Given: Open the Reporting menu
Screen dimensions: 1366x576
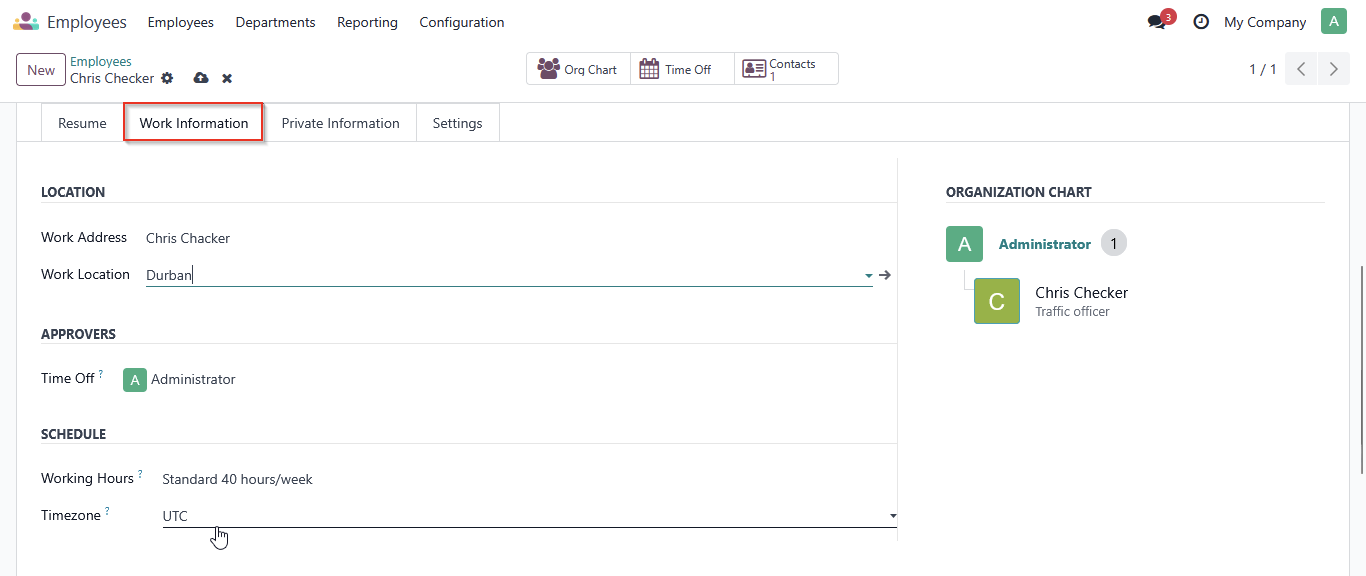Looking at the screenshot, I should click(367, 22).
